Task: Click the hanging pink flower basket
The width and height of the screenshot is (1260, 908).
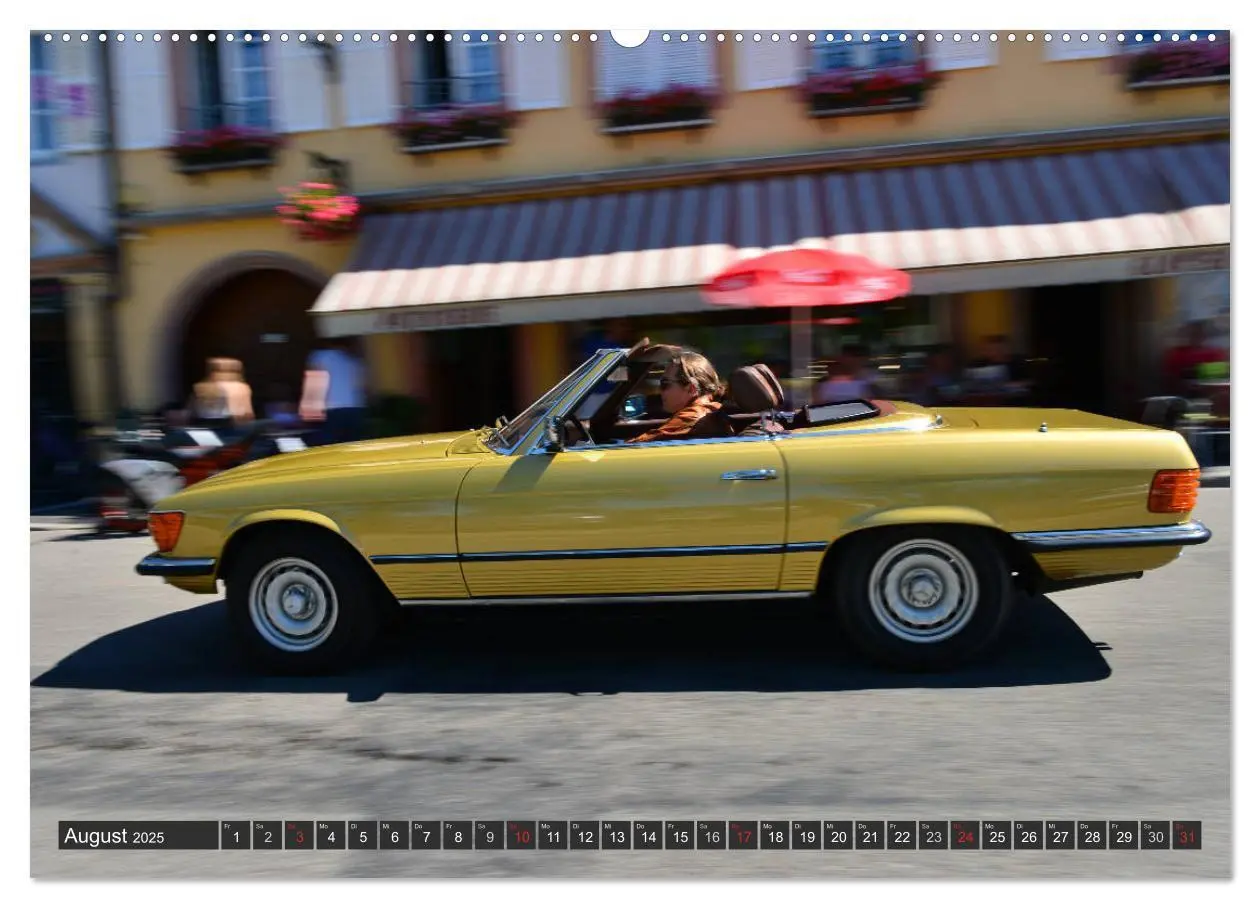Action: (318, 209)
